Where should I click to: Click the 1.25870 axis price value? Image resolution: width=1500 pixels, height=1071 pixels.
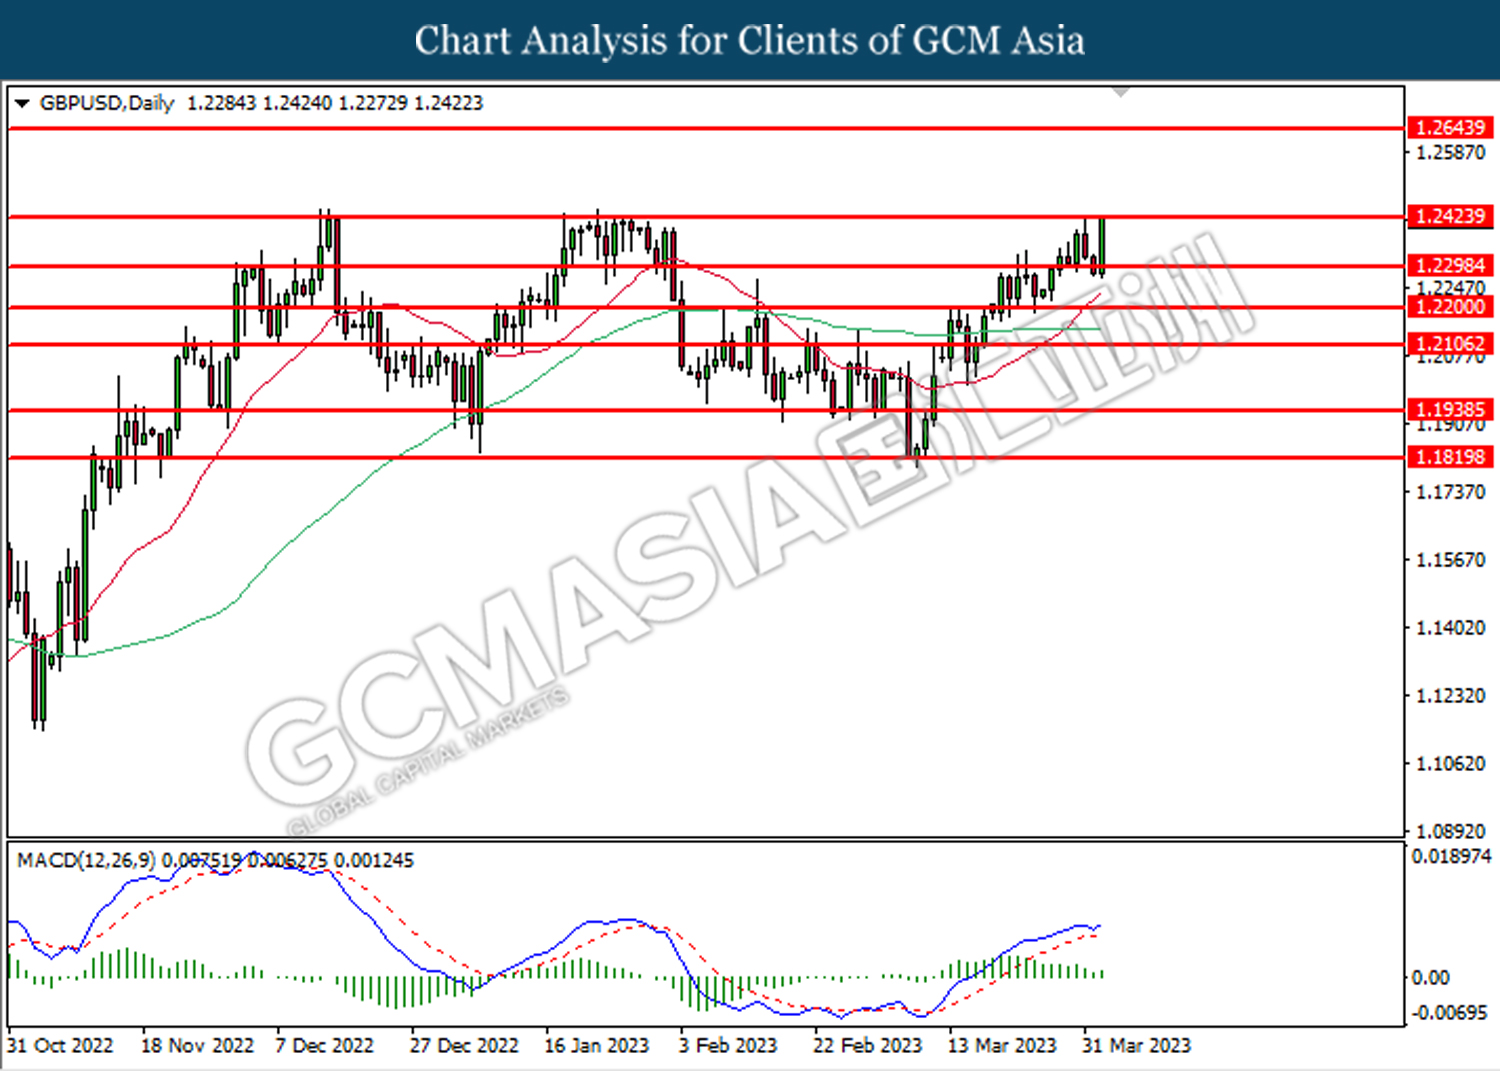tap(1451, 153)
